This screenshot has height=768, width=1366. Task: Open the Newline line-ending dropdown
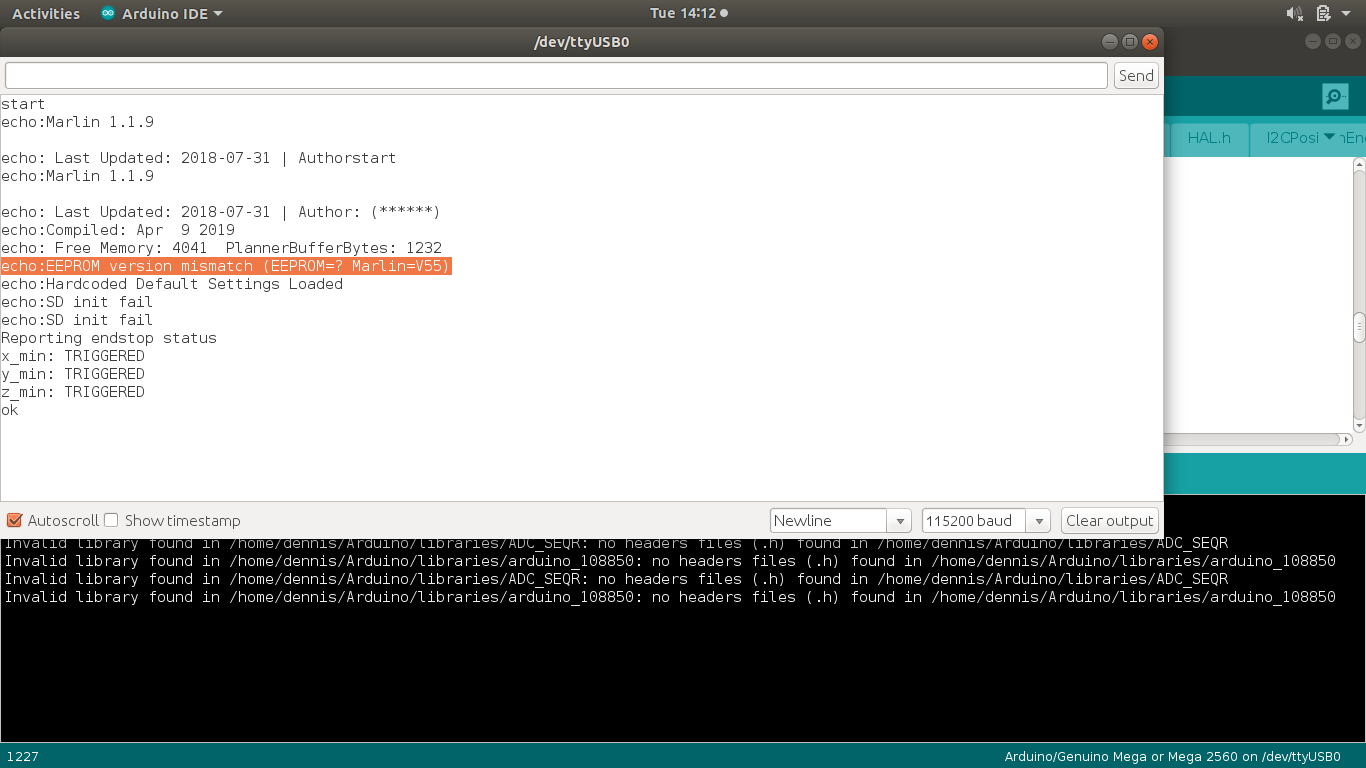840,520
